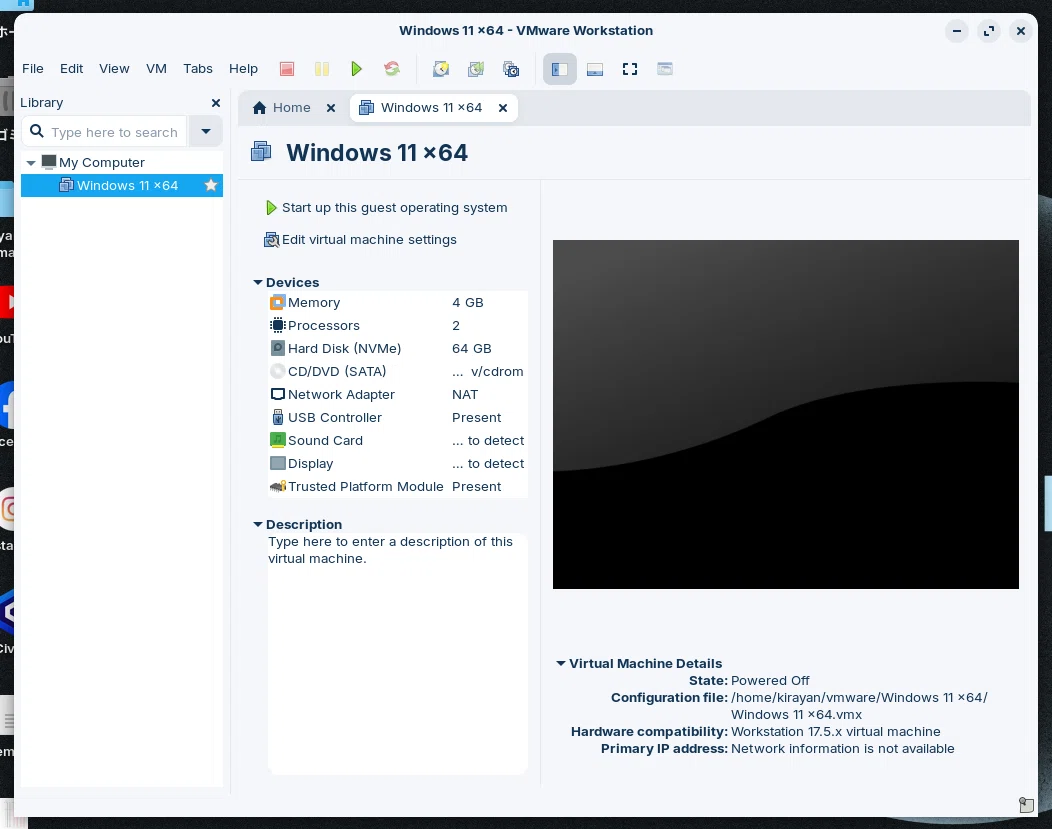The image size is (1052, 829).
Task: Open the Edit menu
Action: pos(71,68)
